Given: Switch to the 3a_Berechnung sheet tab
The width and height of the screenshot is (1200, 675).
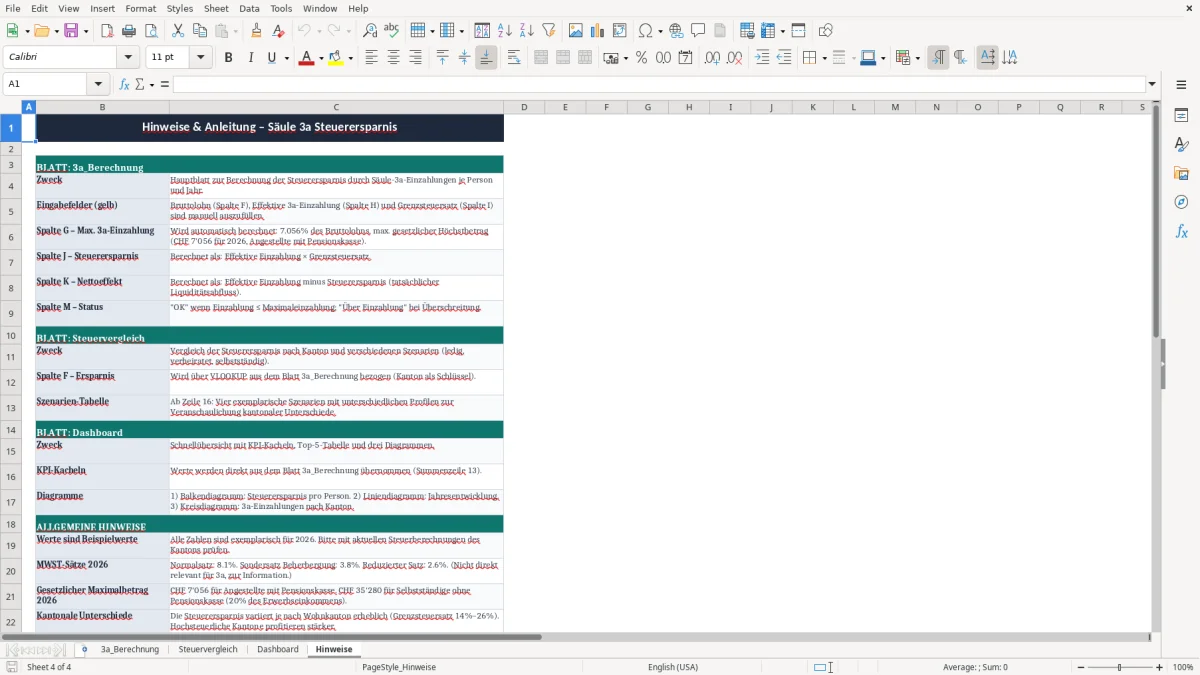Looking at the screenshot, I should coord(129,649).
